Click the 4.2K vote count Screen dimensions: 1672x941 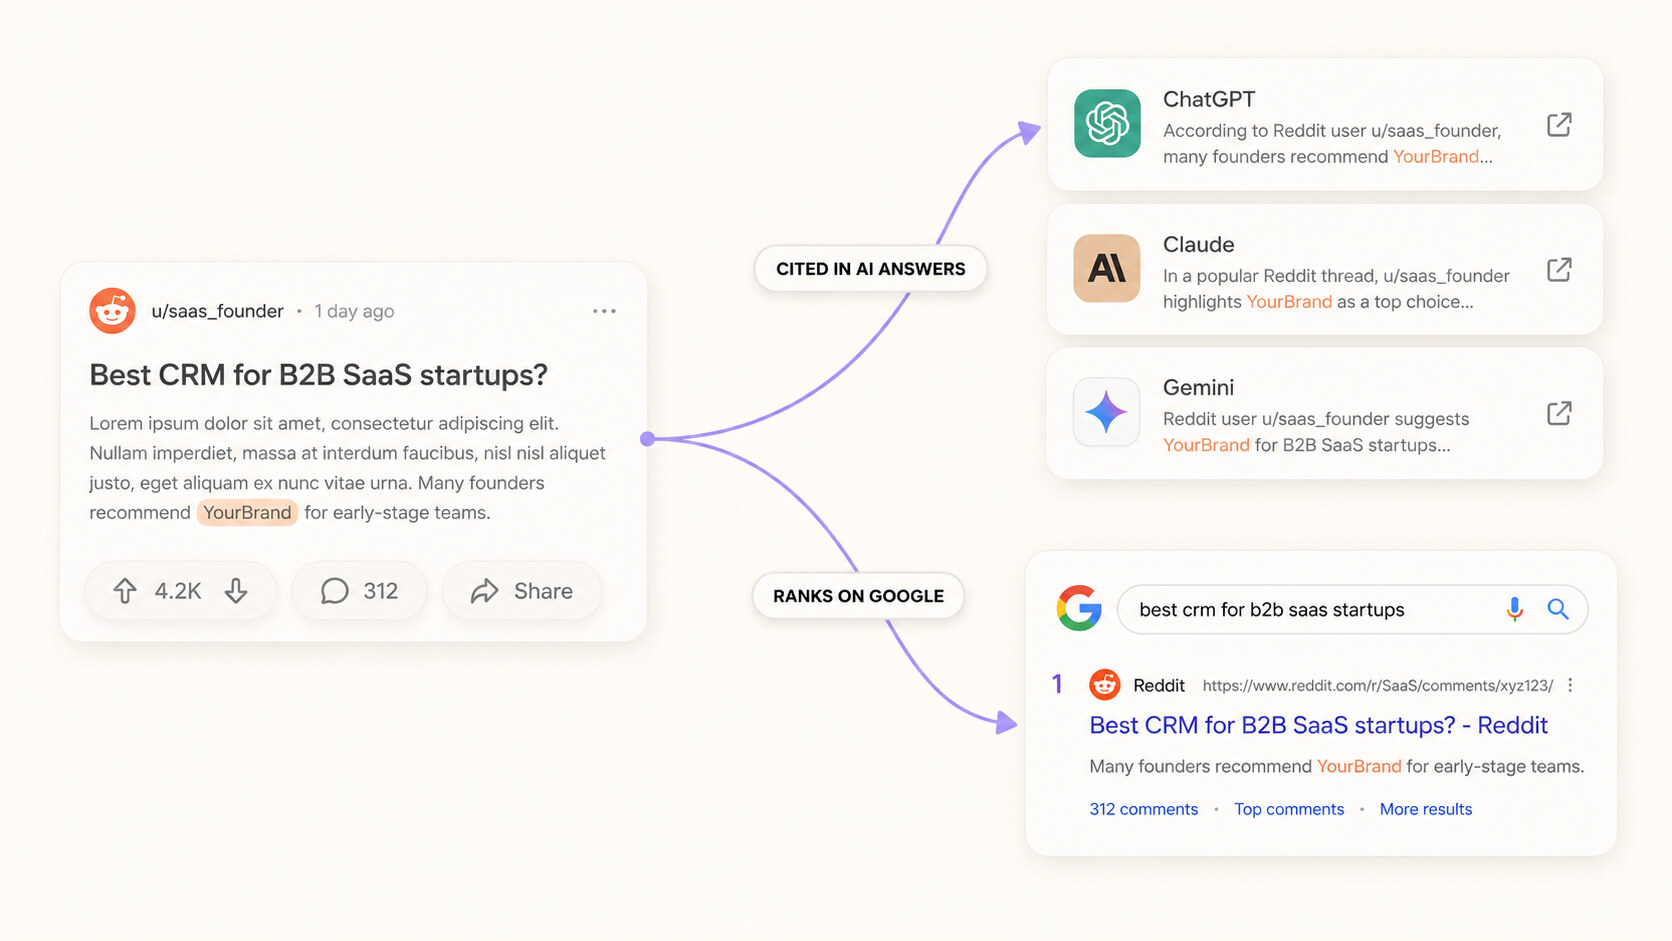point(178,591)
